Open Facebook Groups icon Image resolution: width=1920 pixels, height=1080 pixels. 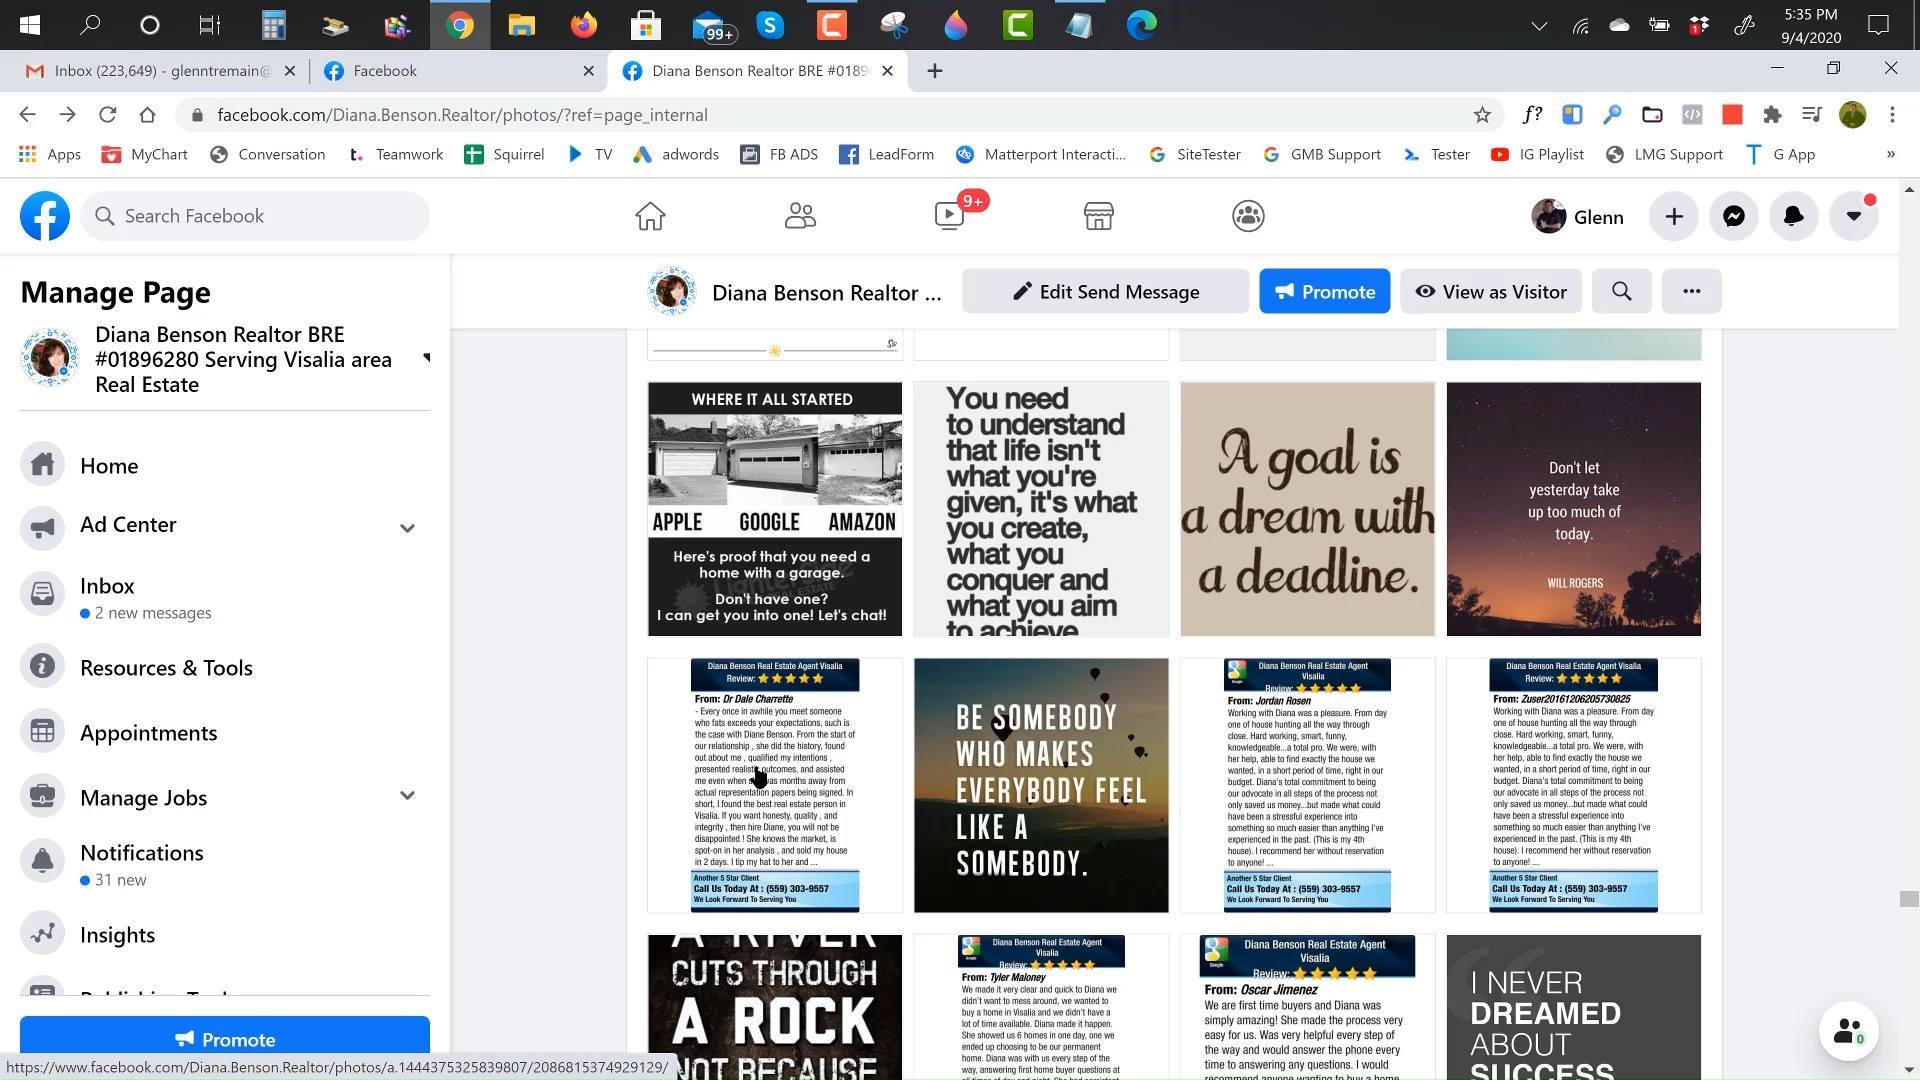point(1248,216)
